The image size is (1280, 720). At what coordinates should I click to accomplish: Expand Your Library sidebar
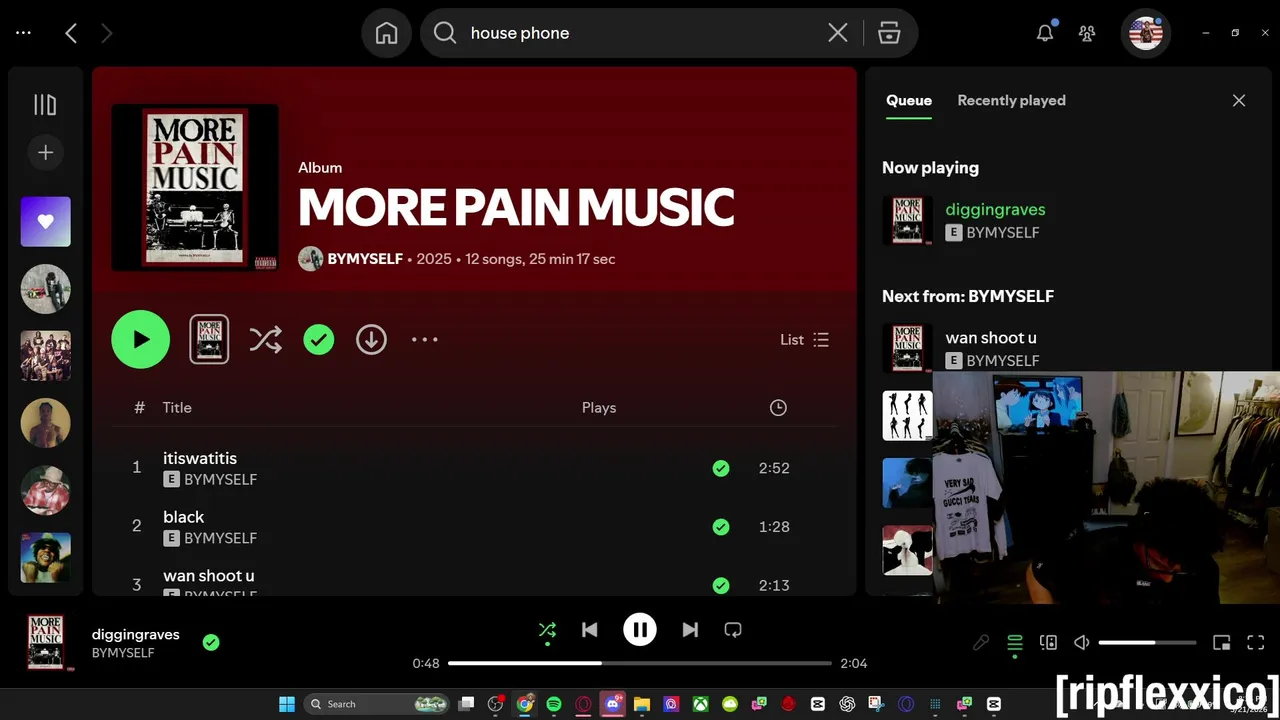[x=45, y=105]
